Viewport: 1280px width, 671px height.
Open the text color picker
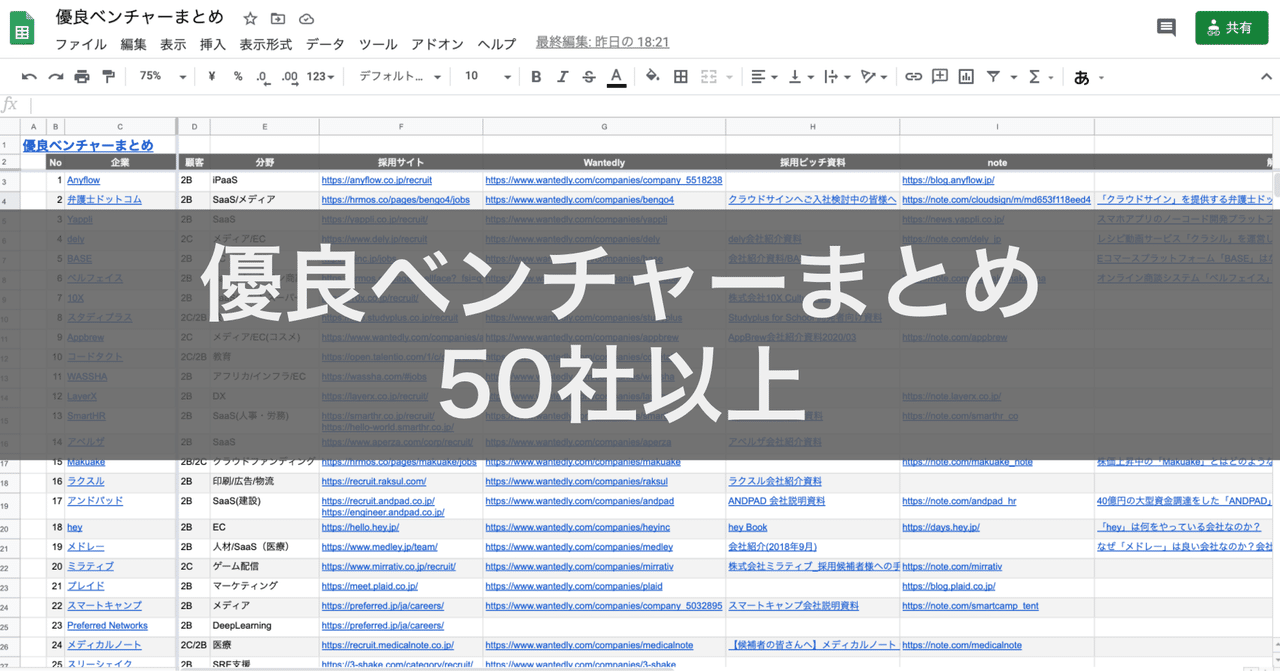tap(614, 76)
